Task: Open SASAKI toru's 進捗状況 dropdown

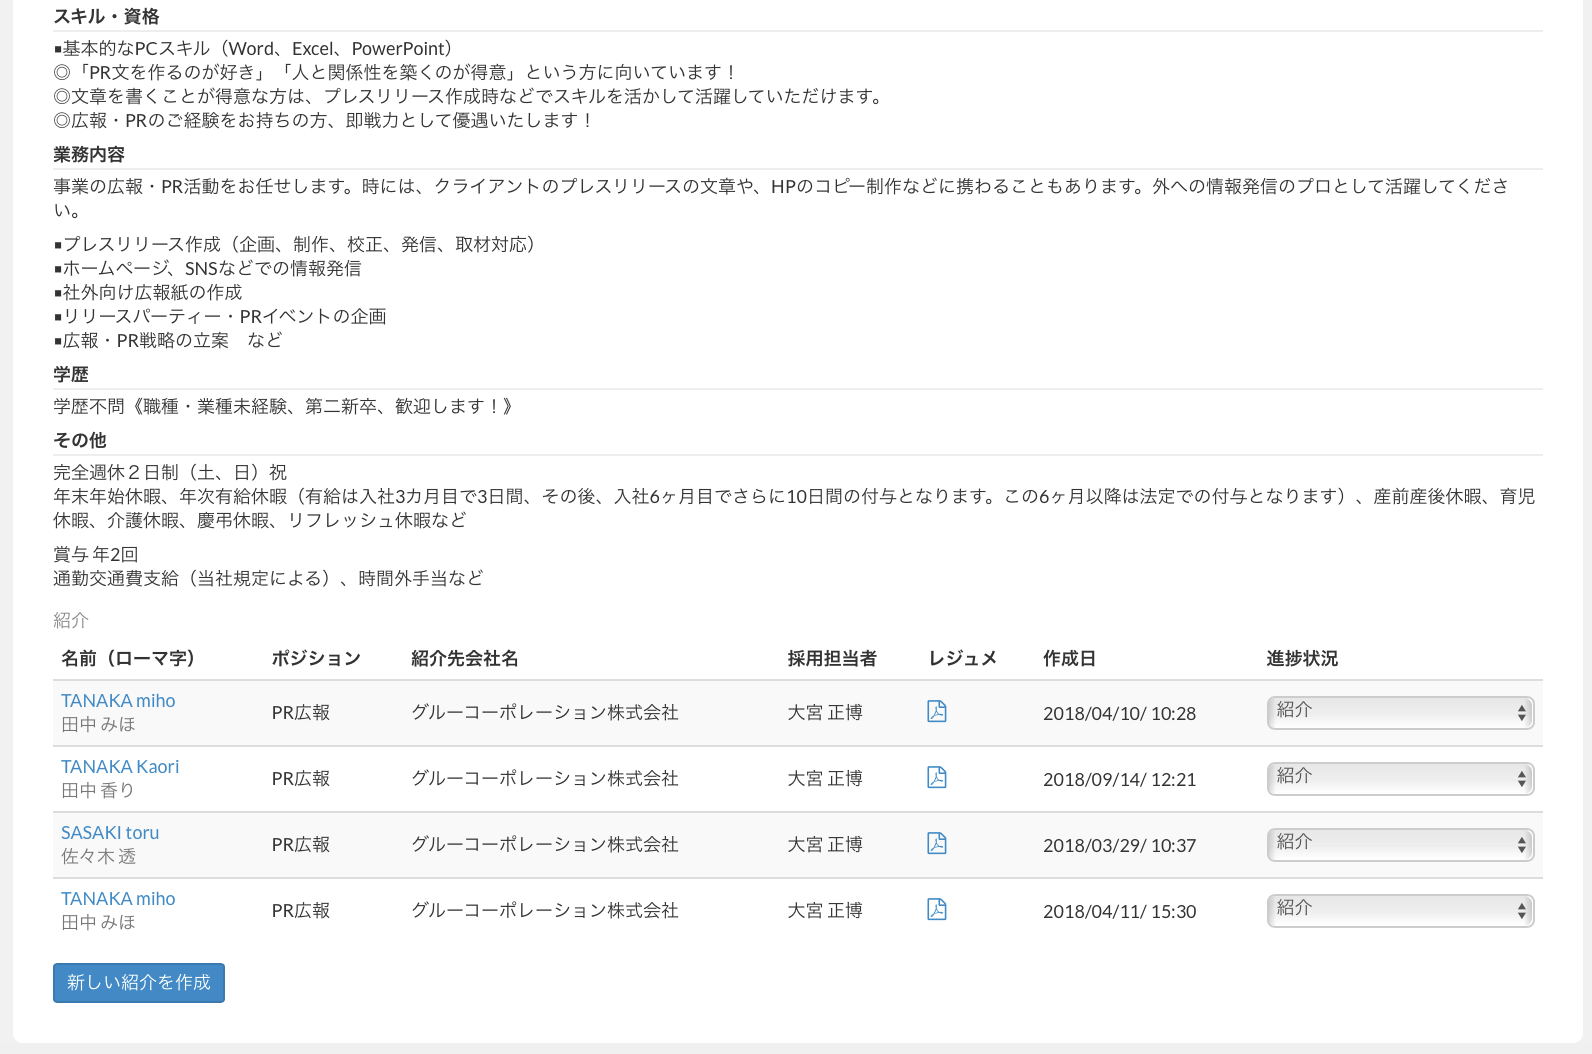Action: click(1399, 844)
